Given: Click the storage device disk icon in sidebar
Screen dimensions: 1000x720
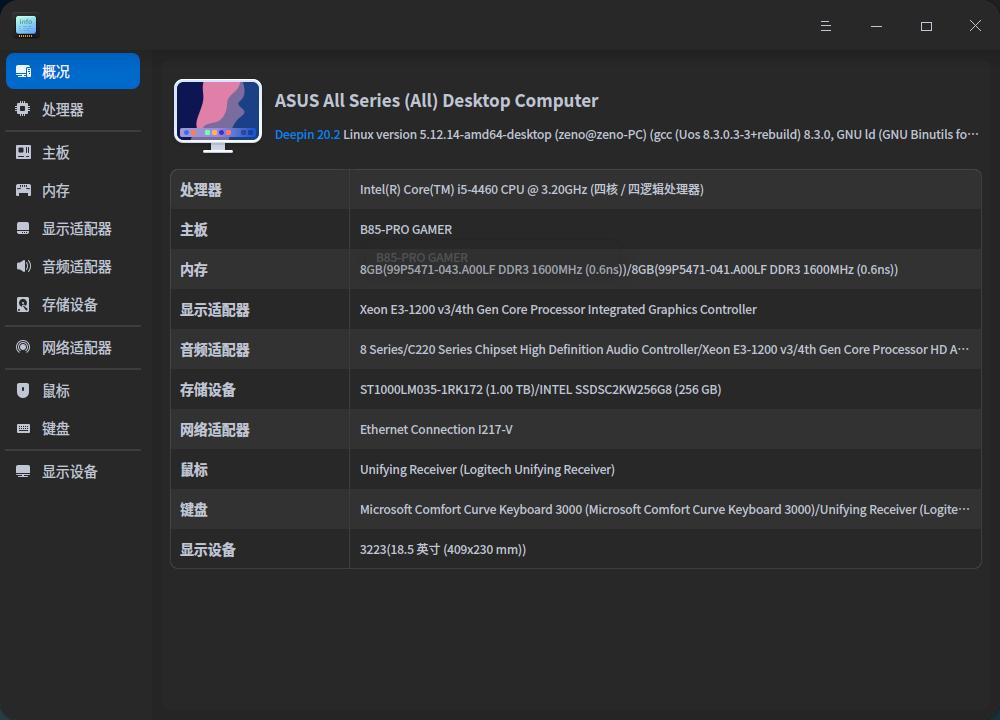Looking at the screenshot, I should point(24,304).
